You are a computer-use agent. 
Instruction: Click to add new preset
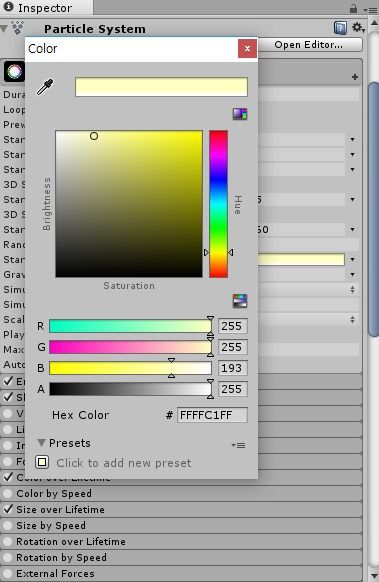tap(124, 463)
